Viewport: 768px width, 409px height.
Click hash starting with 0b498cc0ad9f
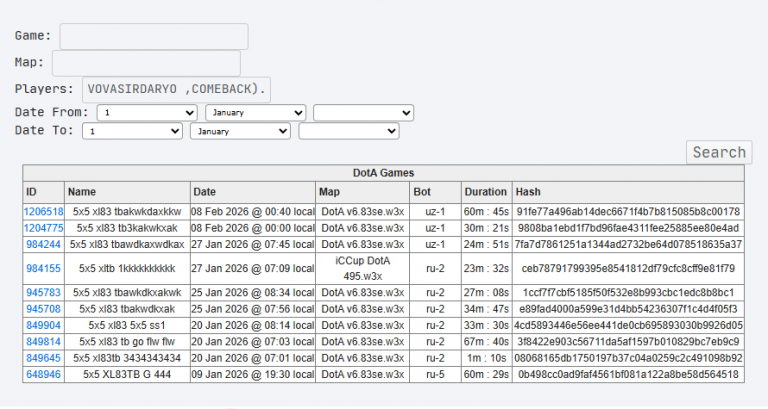628,374
